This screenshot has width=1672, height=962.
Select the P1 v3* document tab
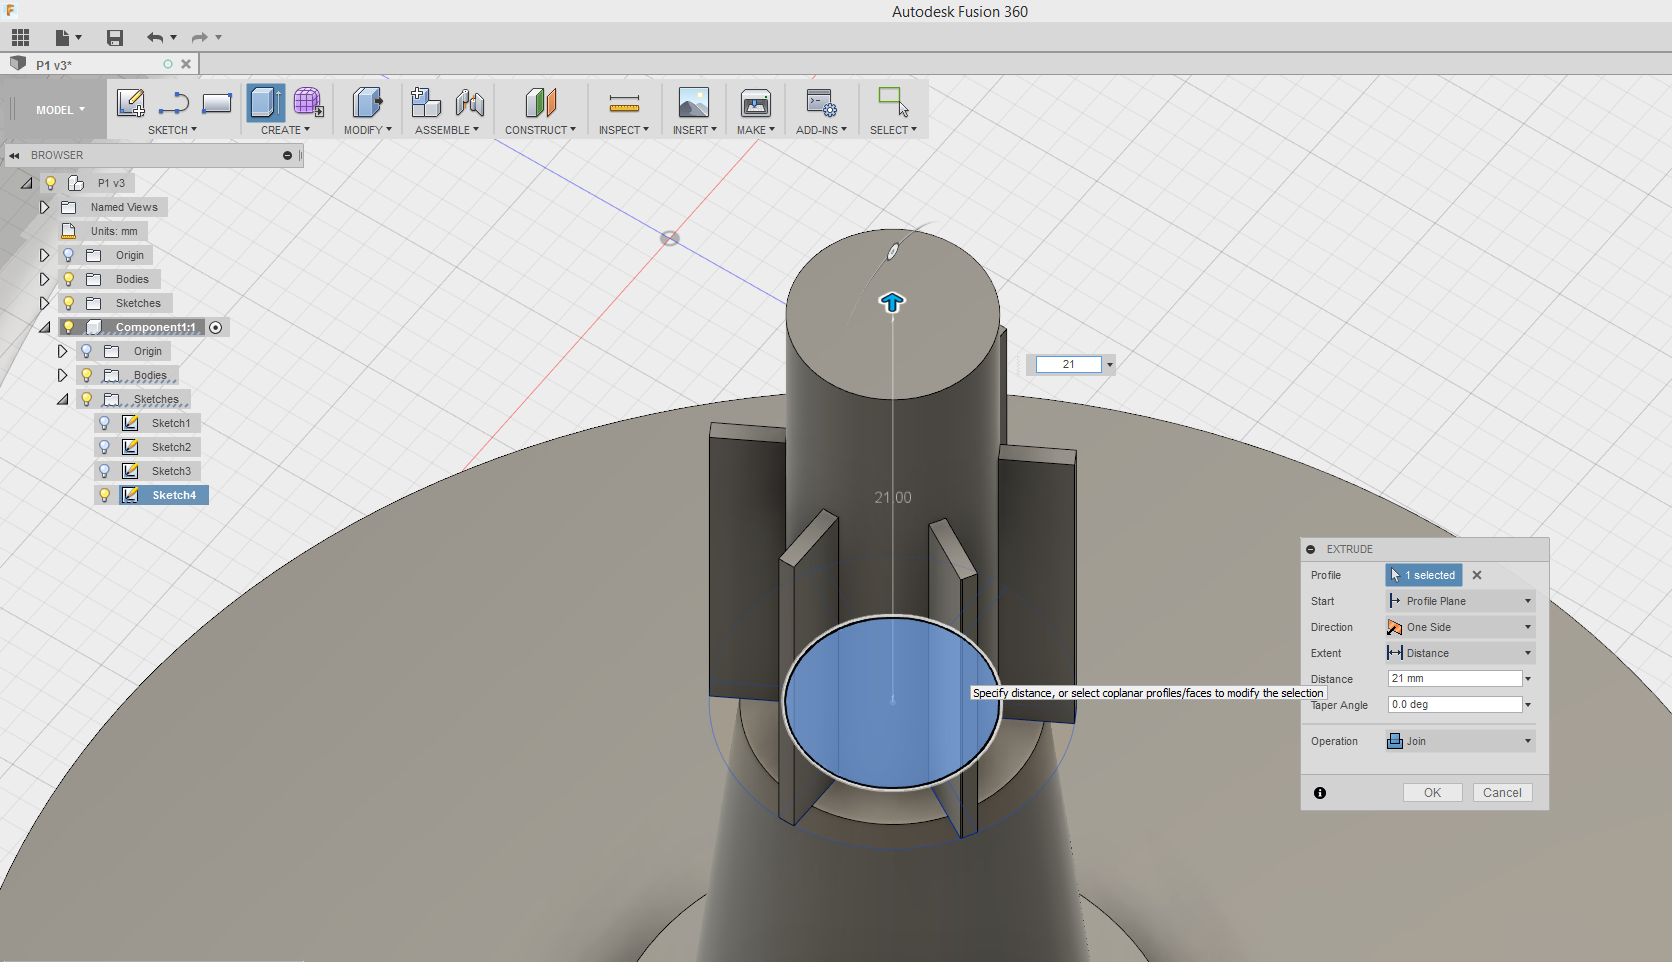pyautogui.click(x=98, y=65)
